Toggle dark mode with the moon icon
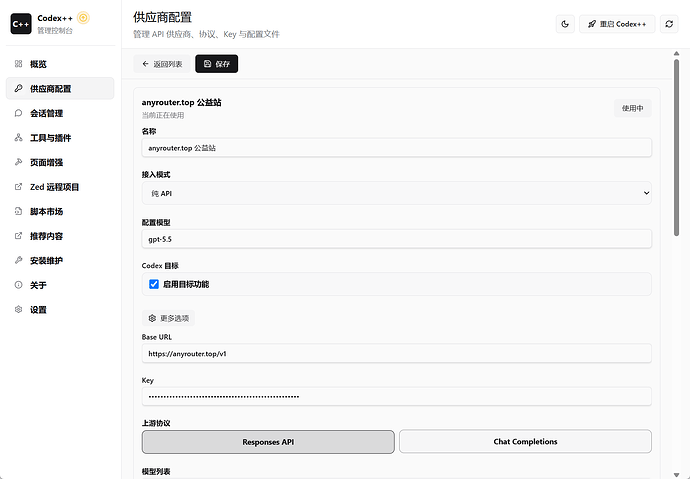The height and width of the screenshot is (479, 690). [x=565, y=24]
